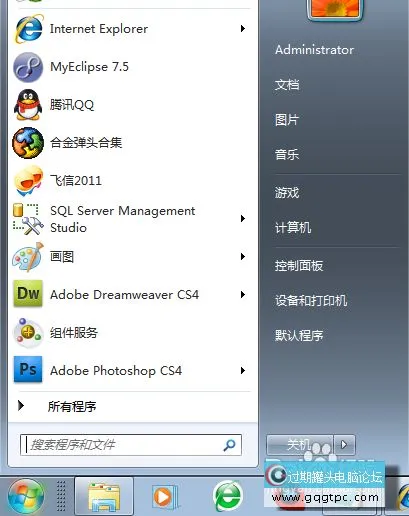The image size is (409, 516).
Task: Click the MyEclipse 7.5 label text
Action: (x=89, y=67)
